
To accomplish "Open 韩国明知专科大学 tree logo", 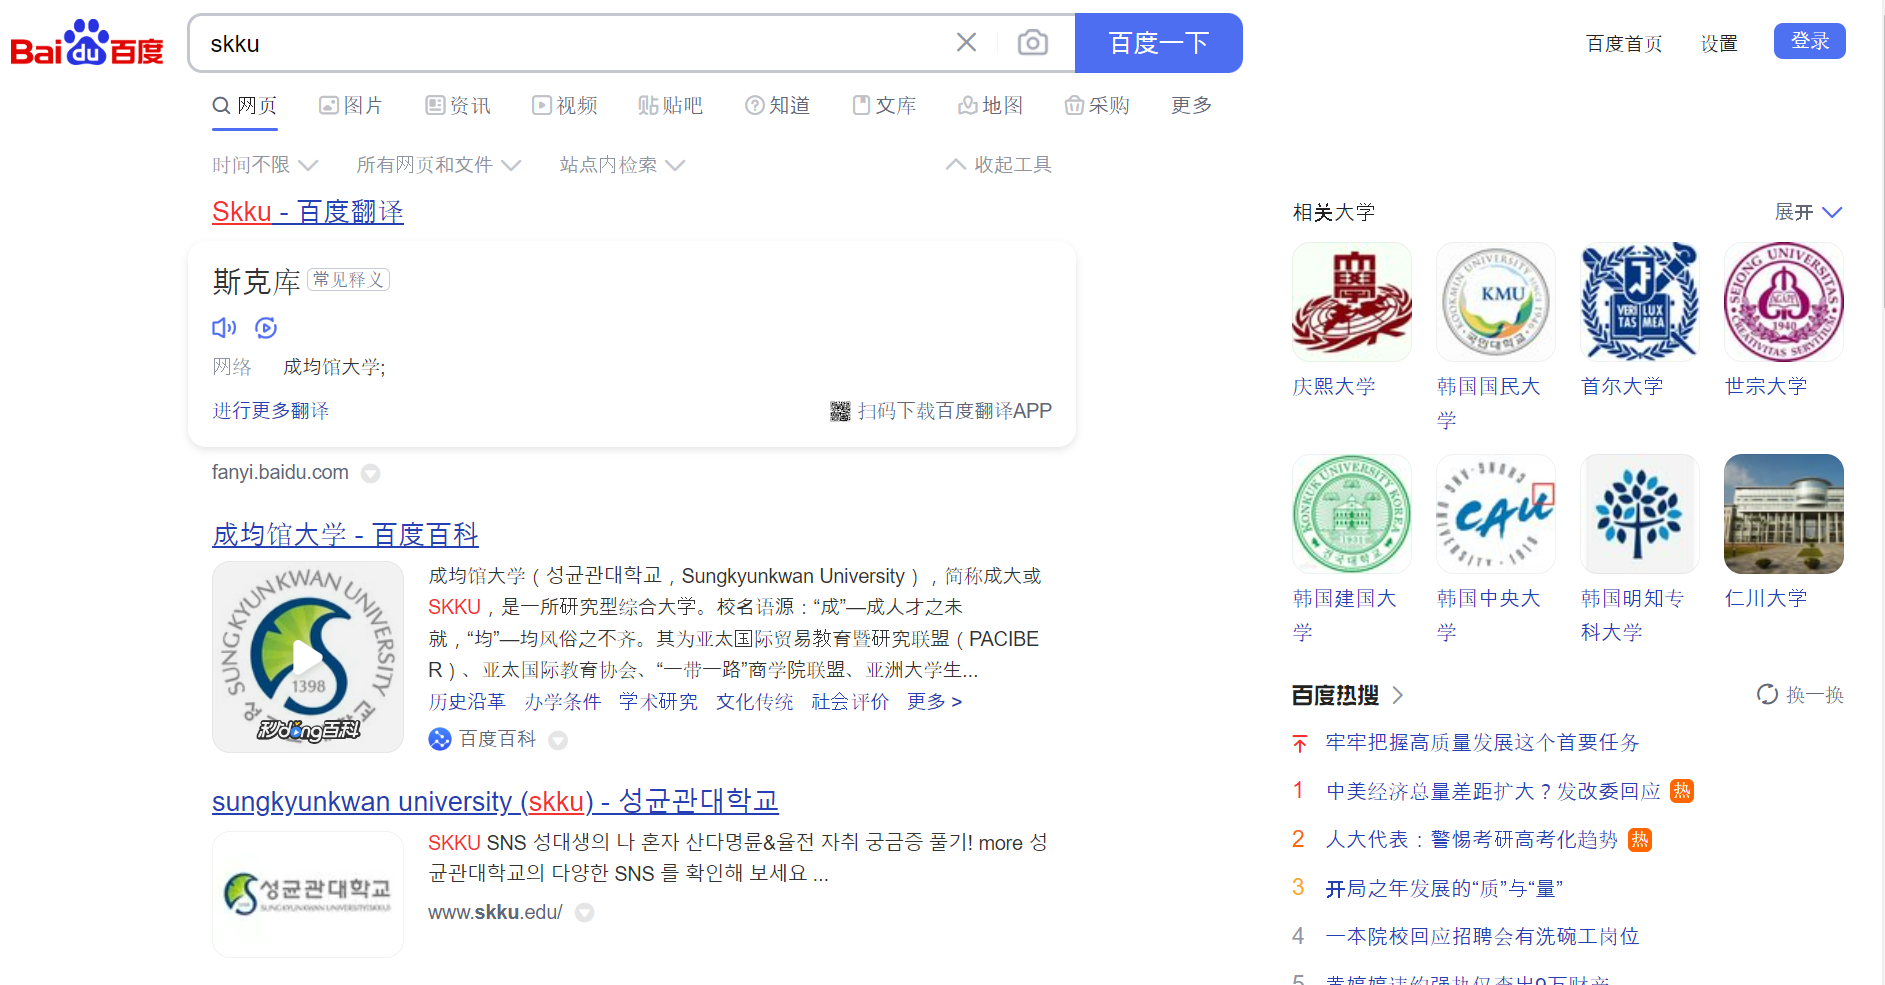I will (1640, 514).
